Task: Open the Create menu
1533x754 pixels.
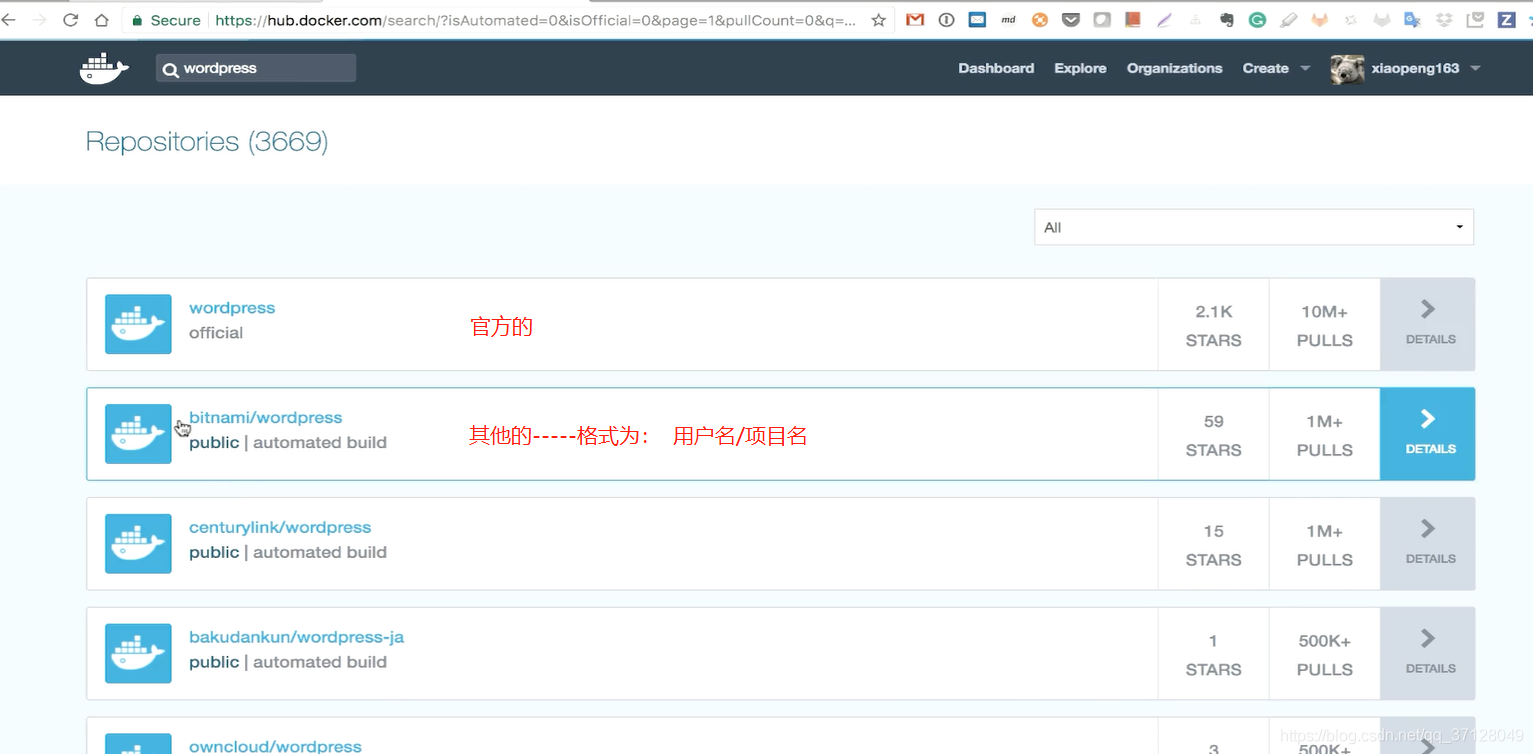Action: pos(1265,68)
